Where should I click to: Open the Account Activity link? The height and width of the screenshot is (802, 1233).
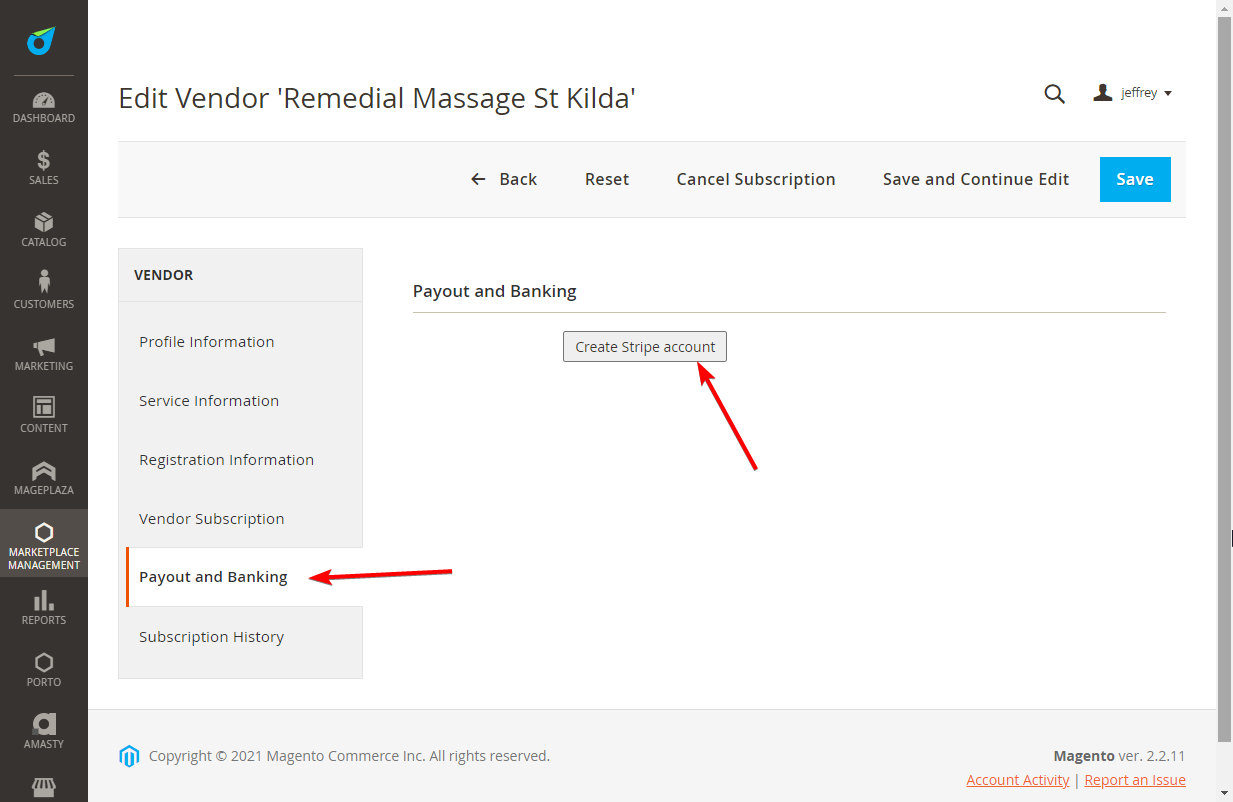[x=1018, y=780]
